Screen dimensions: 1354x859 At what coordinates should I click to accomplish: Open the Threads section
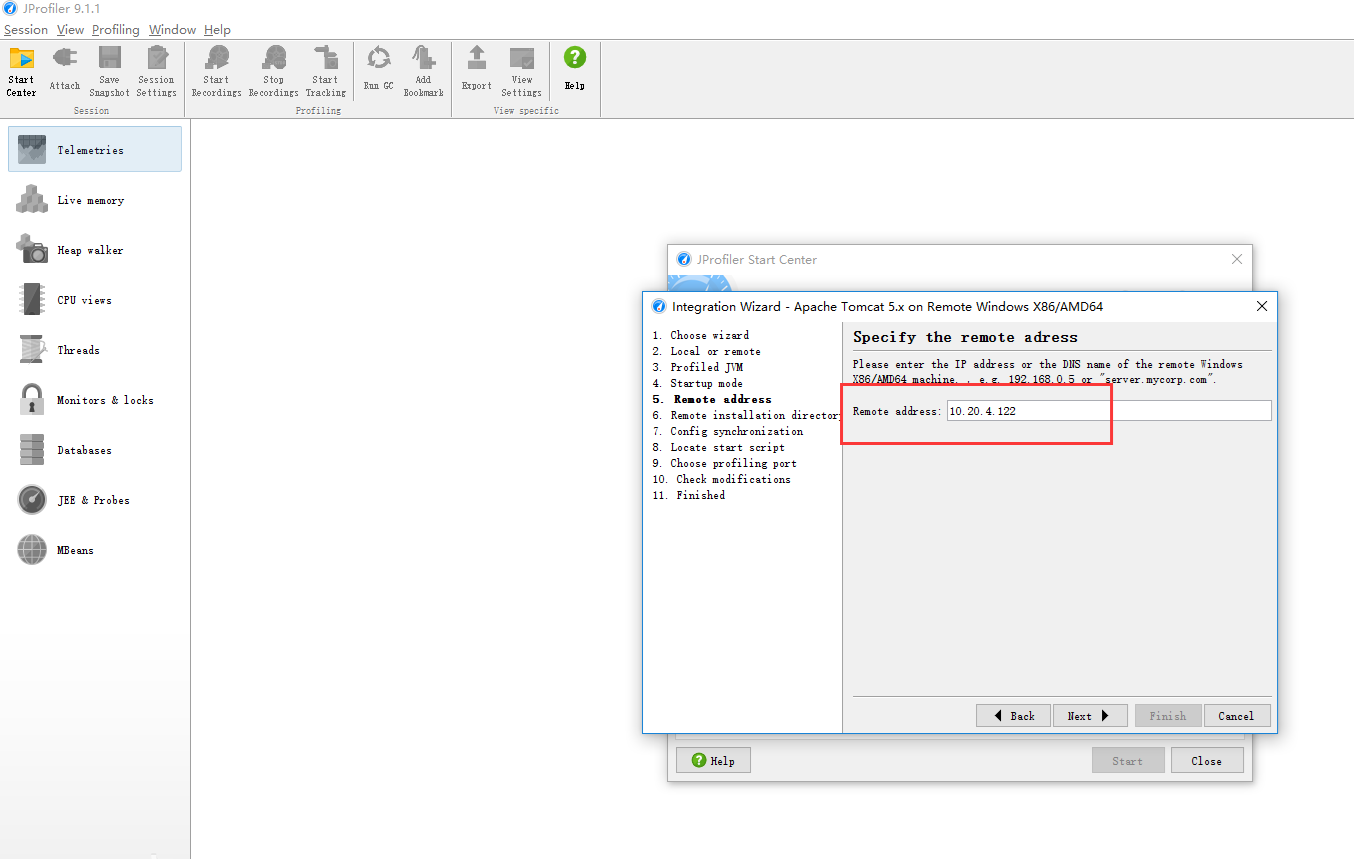pyautogui.click(x=95, y=350)
